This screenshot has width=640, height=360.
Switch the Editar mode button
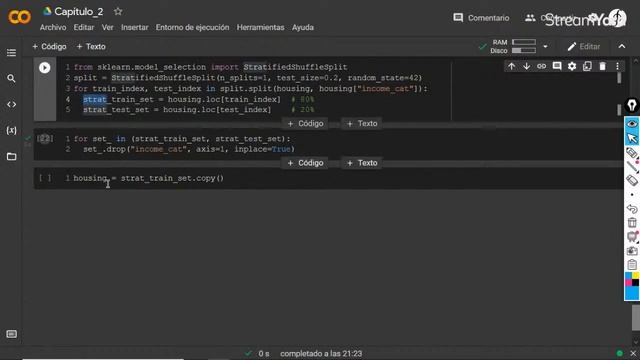(x=584, y=47)
